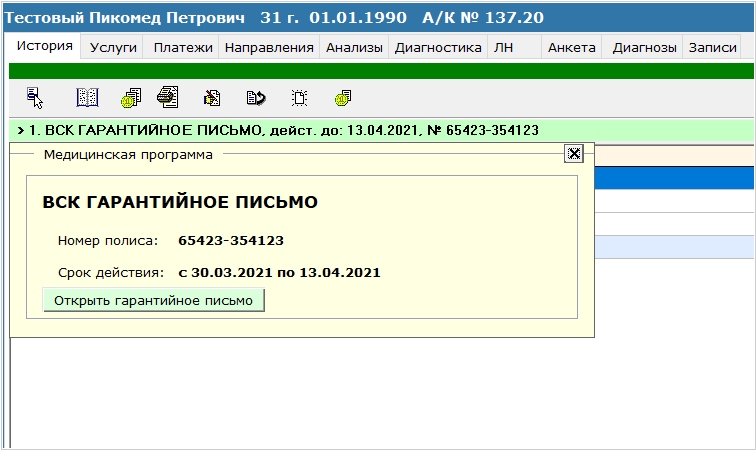
Task: Click the Срок действия label
Action: coord(111,273)
